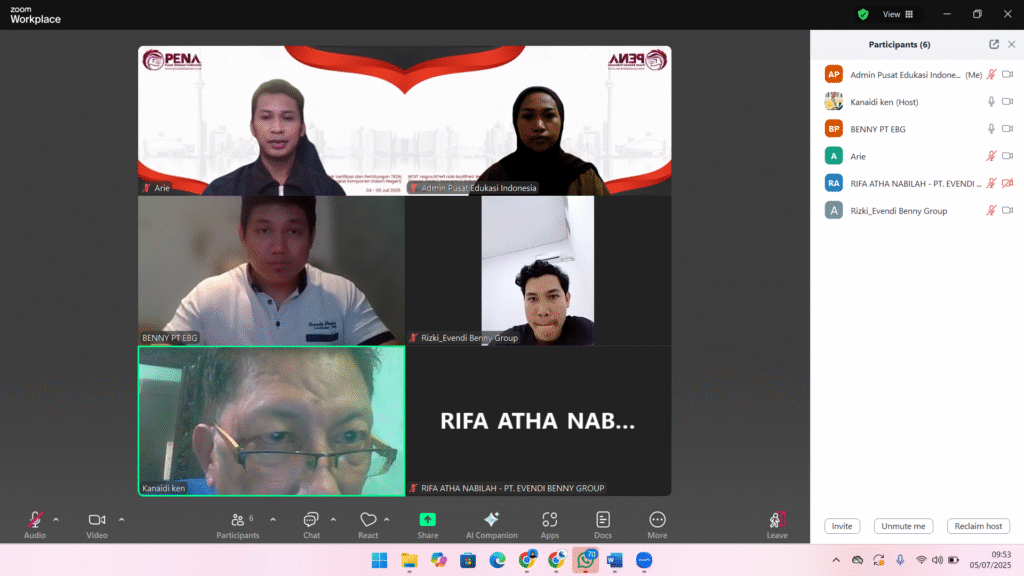
Task: Click Admin Pusat Edukasi muted mic icon
Action: [x=991, y=74]
